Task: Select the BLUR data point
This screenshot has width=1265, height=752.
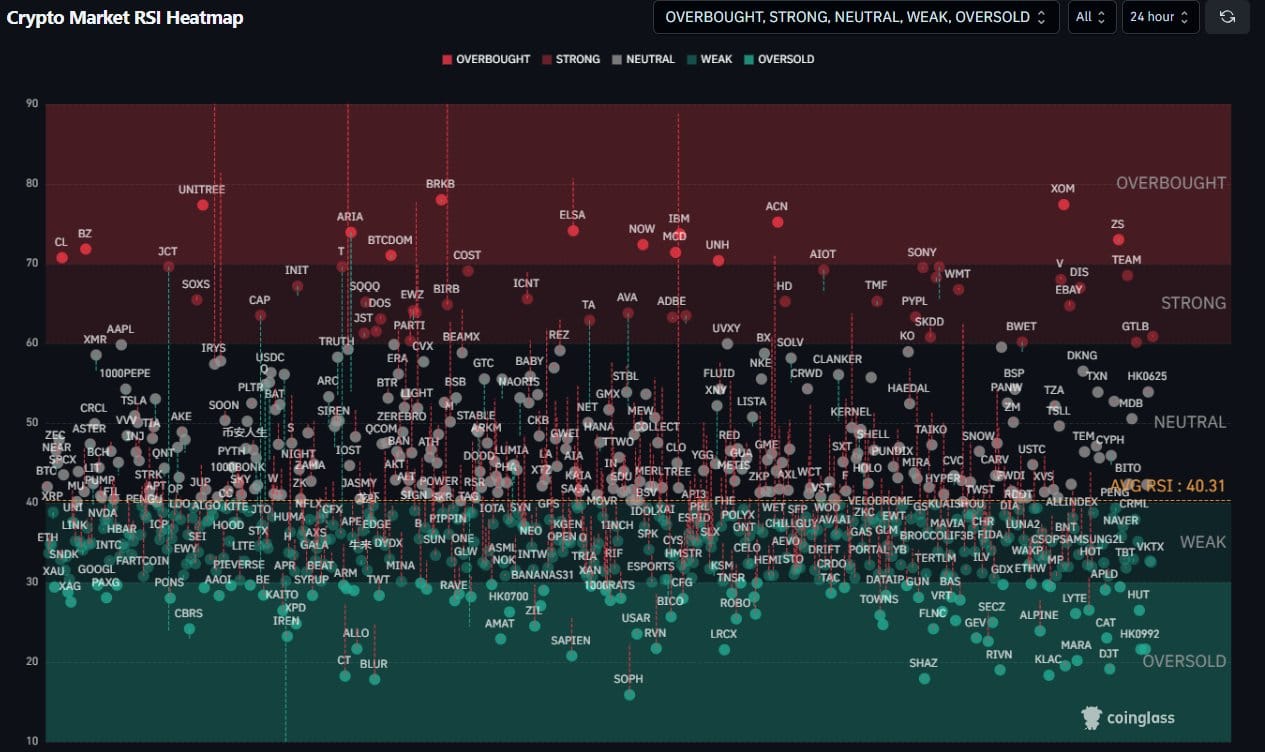Action: [x=374, y=680]
